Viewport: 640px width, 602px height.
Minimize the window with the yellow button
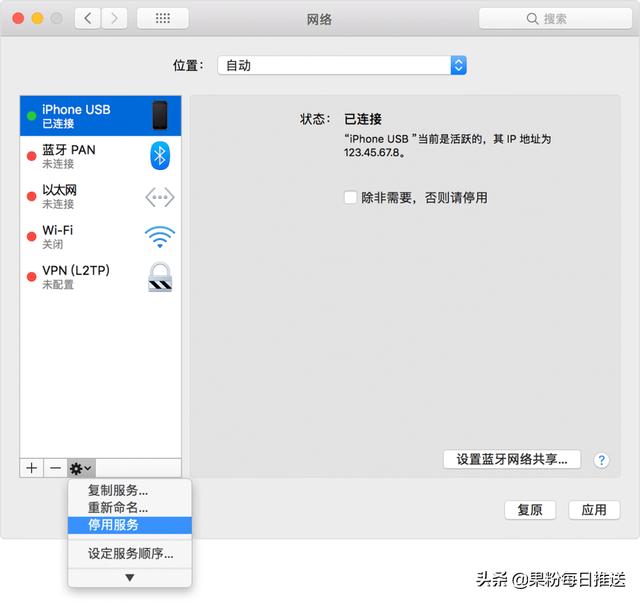point(37,18)
